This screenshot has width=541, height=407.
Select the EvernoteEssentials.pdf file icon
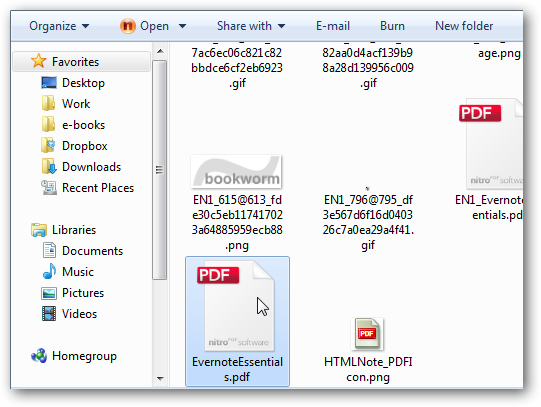click(x=236, y=306)
